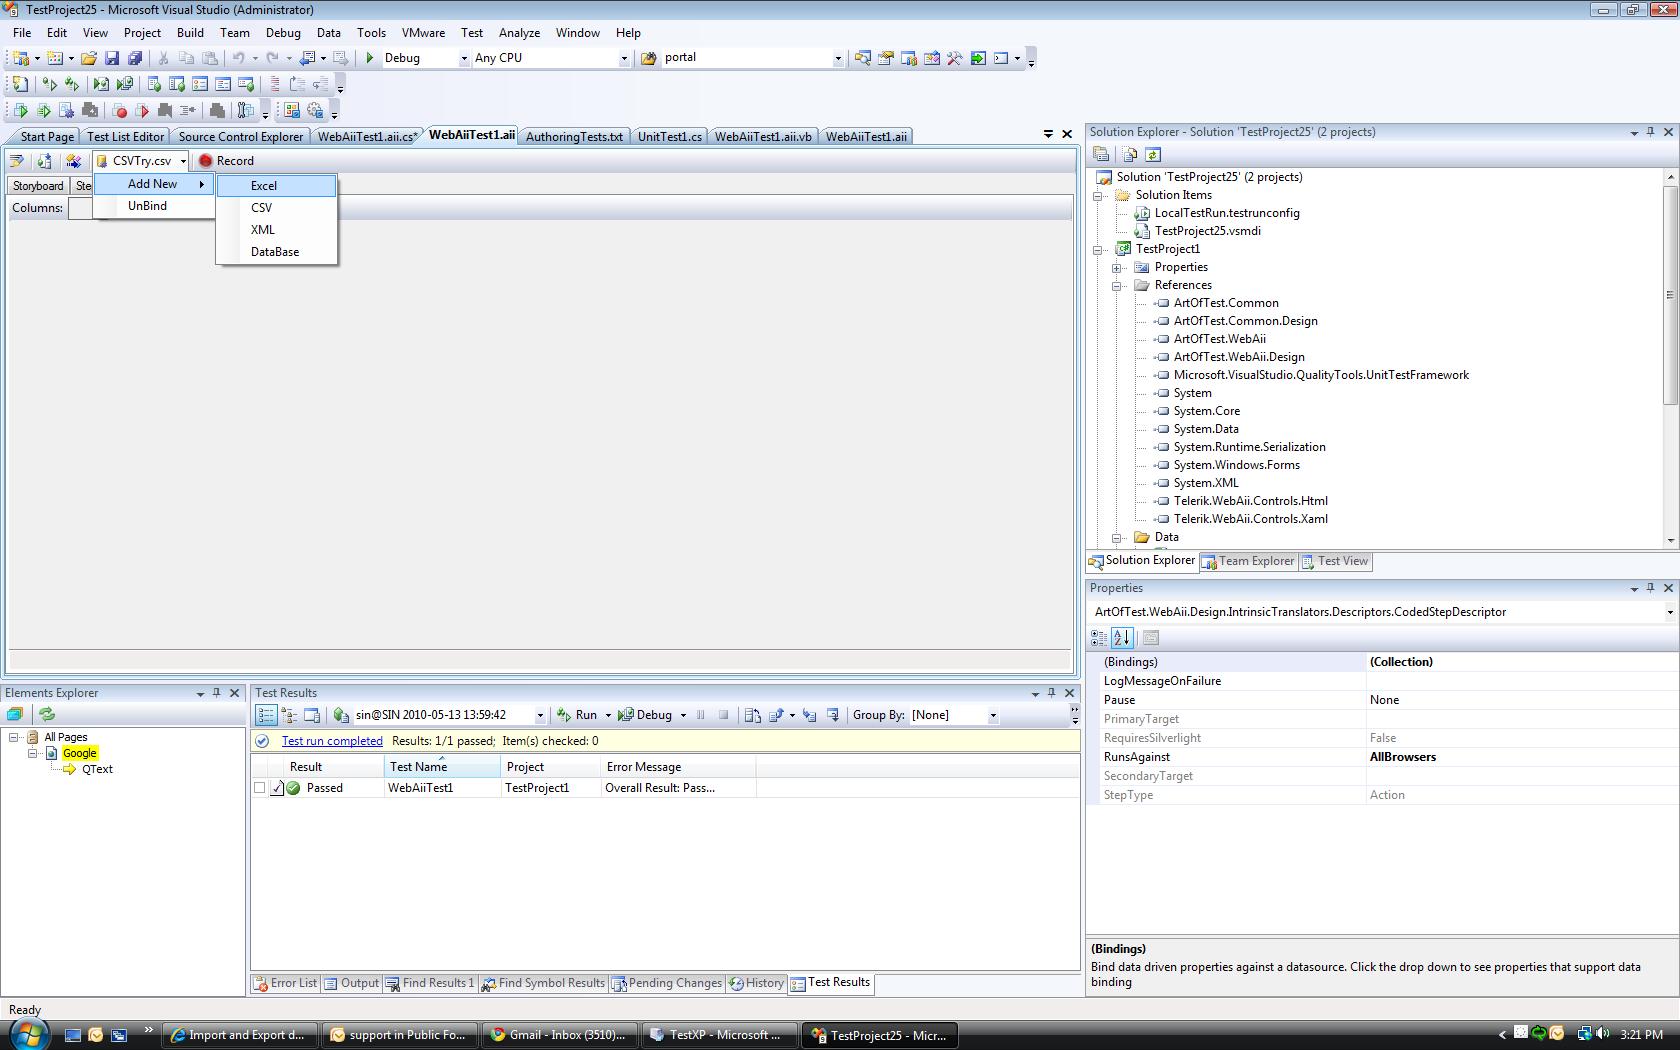Click the Windows Start button
Image resolution: width=1680 pixels, height=1050 pixels.
coord(27,1034)
